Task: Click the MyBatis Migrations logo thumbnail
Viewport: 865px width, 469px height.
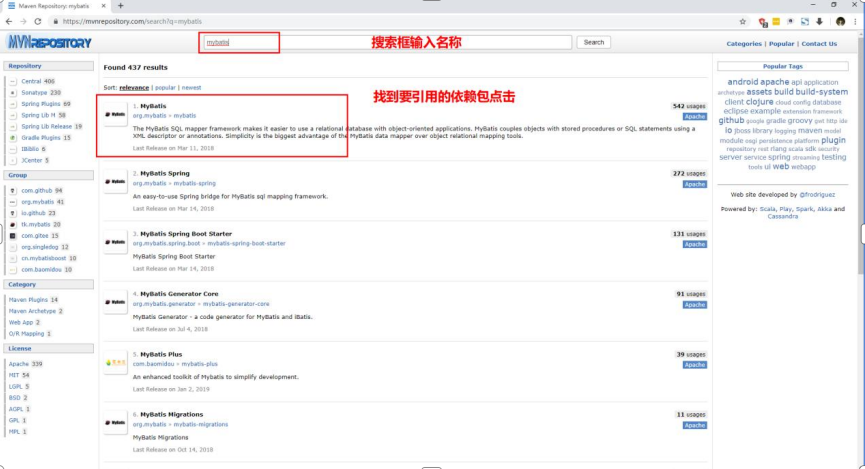Action: [115, 423]
